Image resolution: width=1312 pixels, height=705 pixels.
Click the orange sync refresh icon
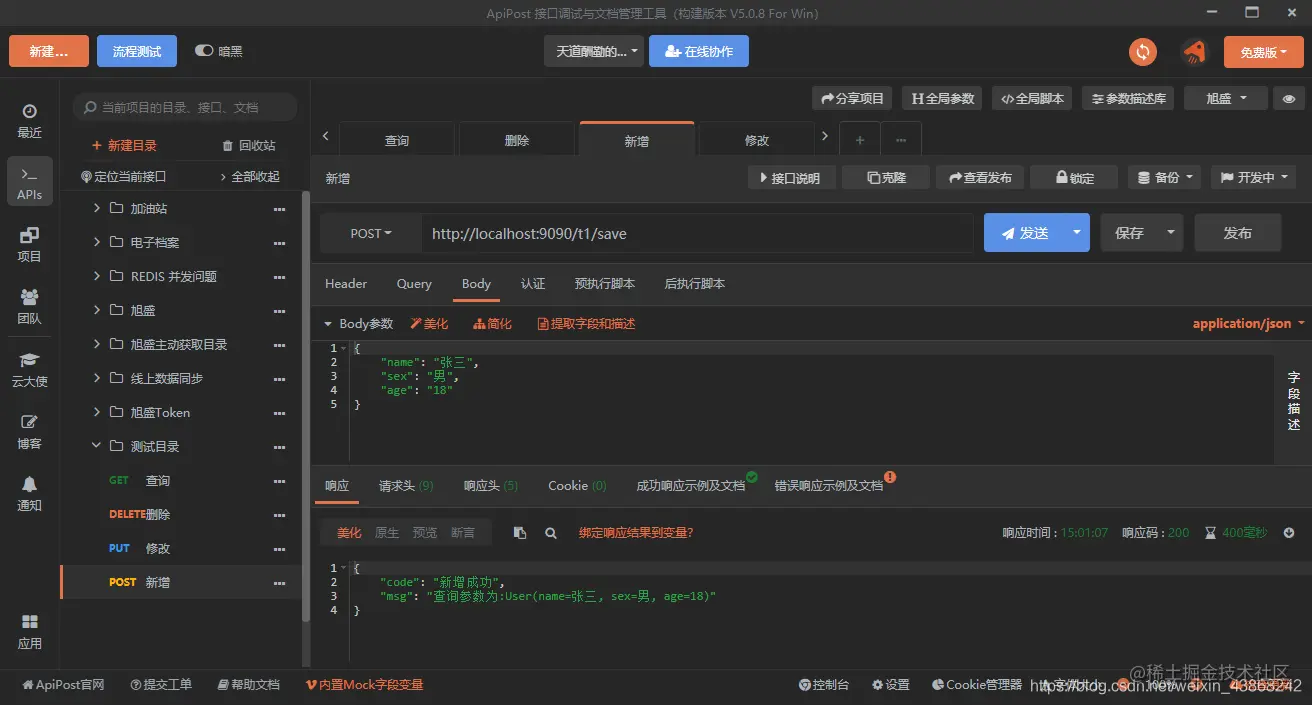coord(1142,51)
